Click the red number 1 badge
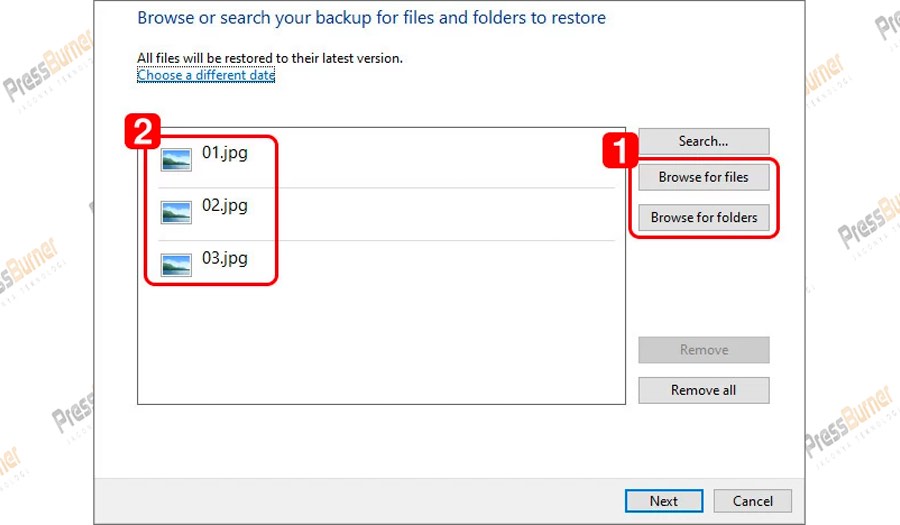Image resolution: width=900 pixels, height=525 pixels. (x=617, y=152)
